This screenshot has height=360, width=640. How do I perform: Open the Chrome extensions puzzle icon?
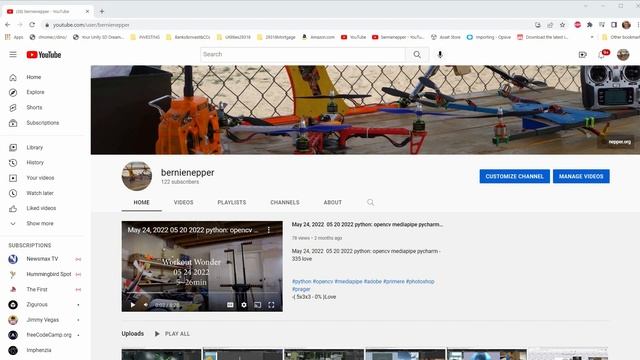pyautogui.click(x=589, y=25)
